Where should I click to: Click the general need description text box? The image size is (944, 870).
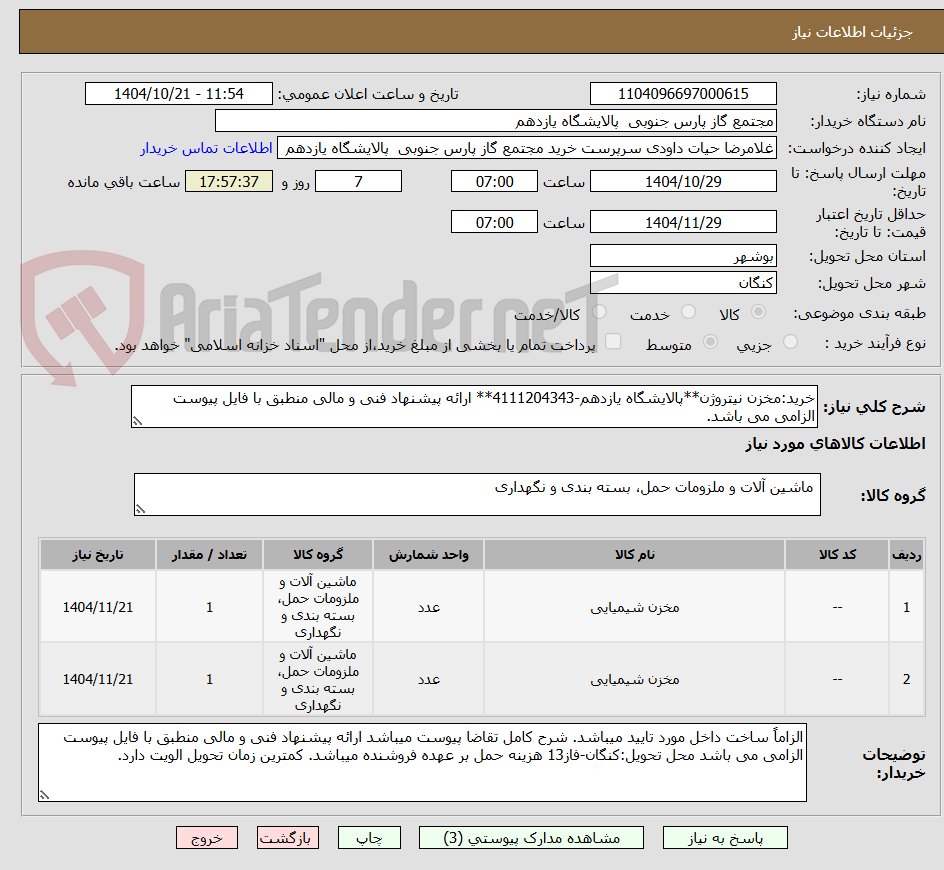click(x=474, y=407)
